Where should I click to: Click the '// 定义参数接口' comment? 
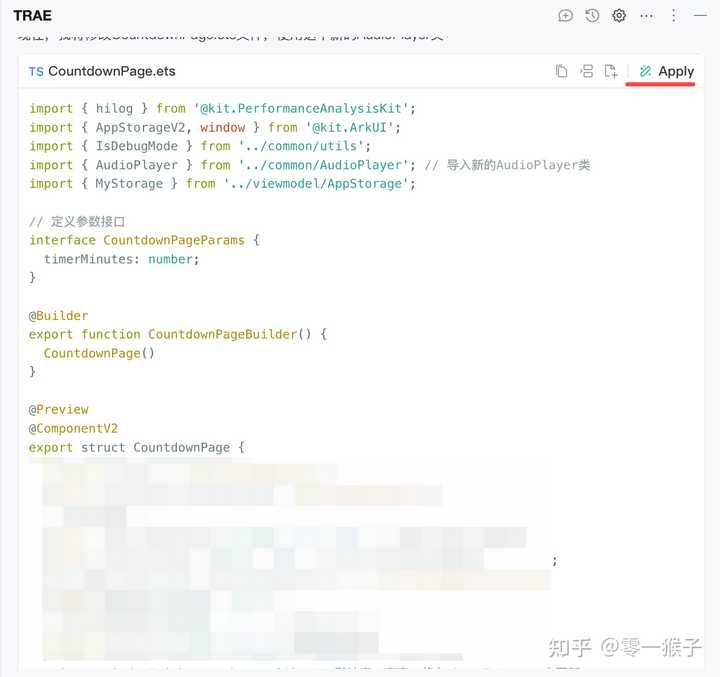point(77,221)
